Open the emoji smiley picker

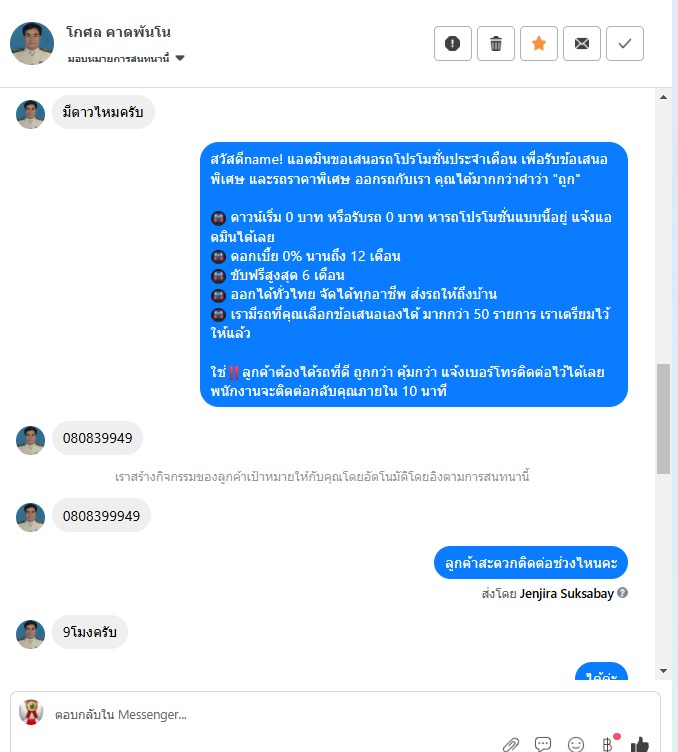[x=575, y=744]
